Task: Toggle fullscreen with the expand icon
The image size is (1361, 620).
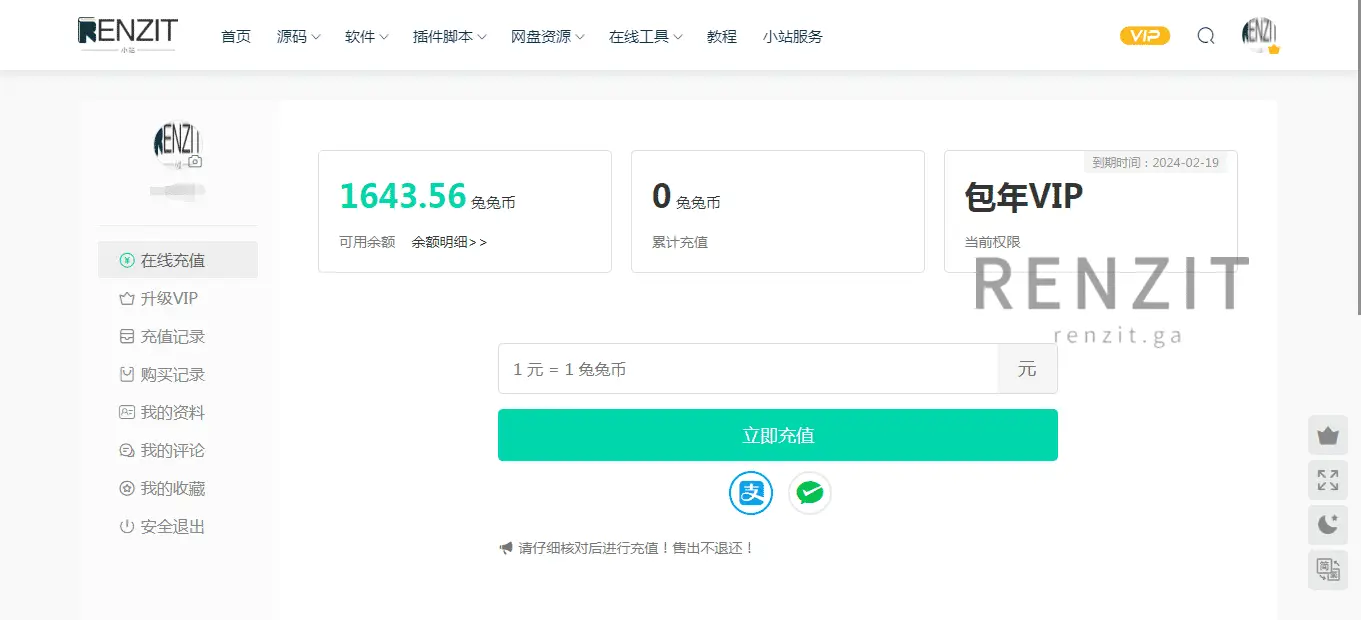Action: (1327, 480)
